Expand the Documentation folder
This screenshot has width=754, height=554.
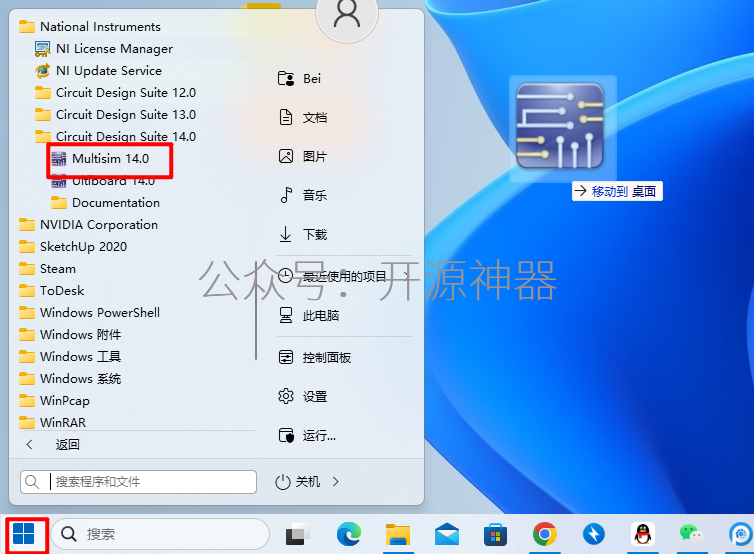(105, 202)
